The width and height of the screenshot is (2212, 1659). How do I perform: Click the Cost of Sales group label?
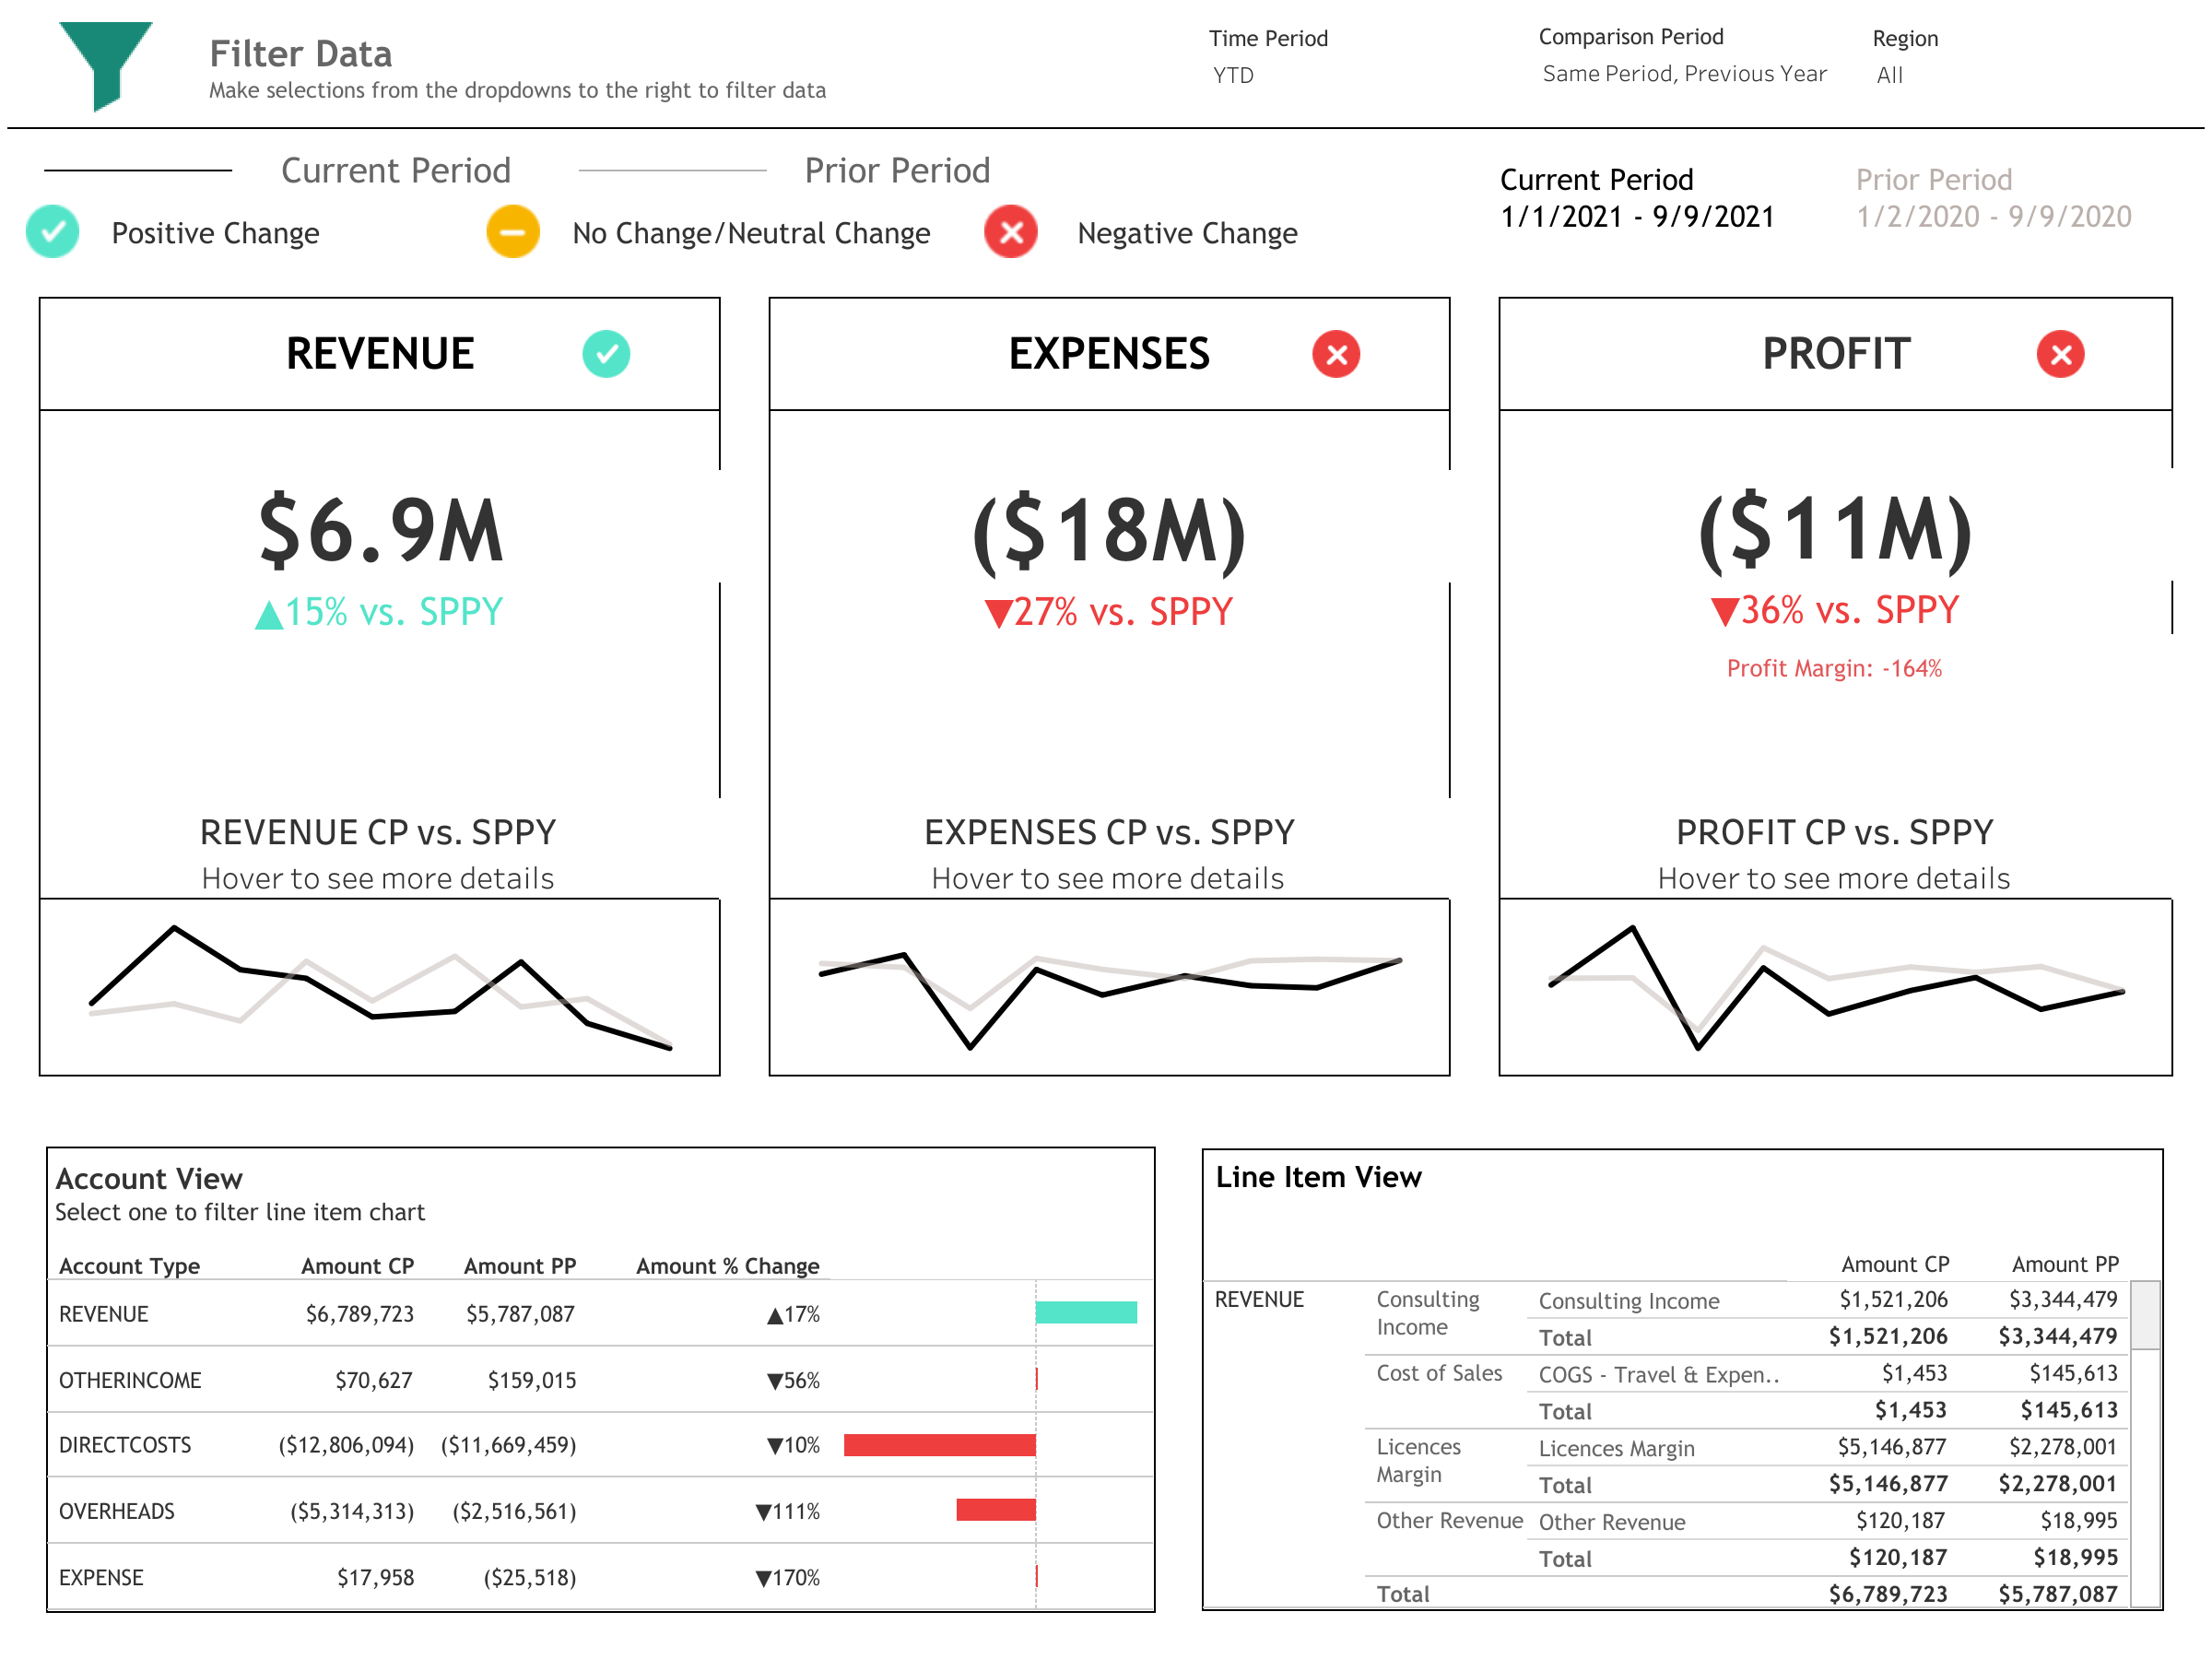click(x=1439, y=1372)
